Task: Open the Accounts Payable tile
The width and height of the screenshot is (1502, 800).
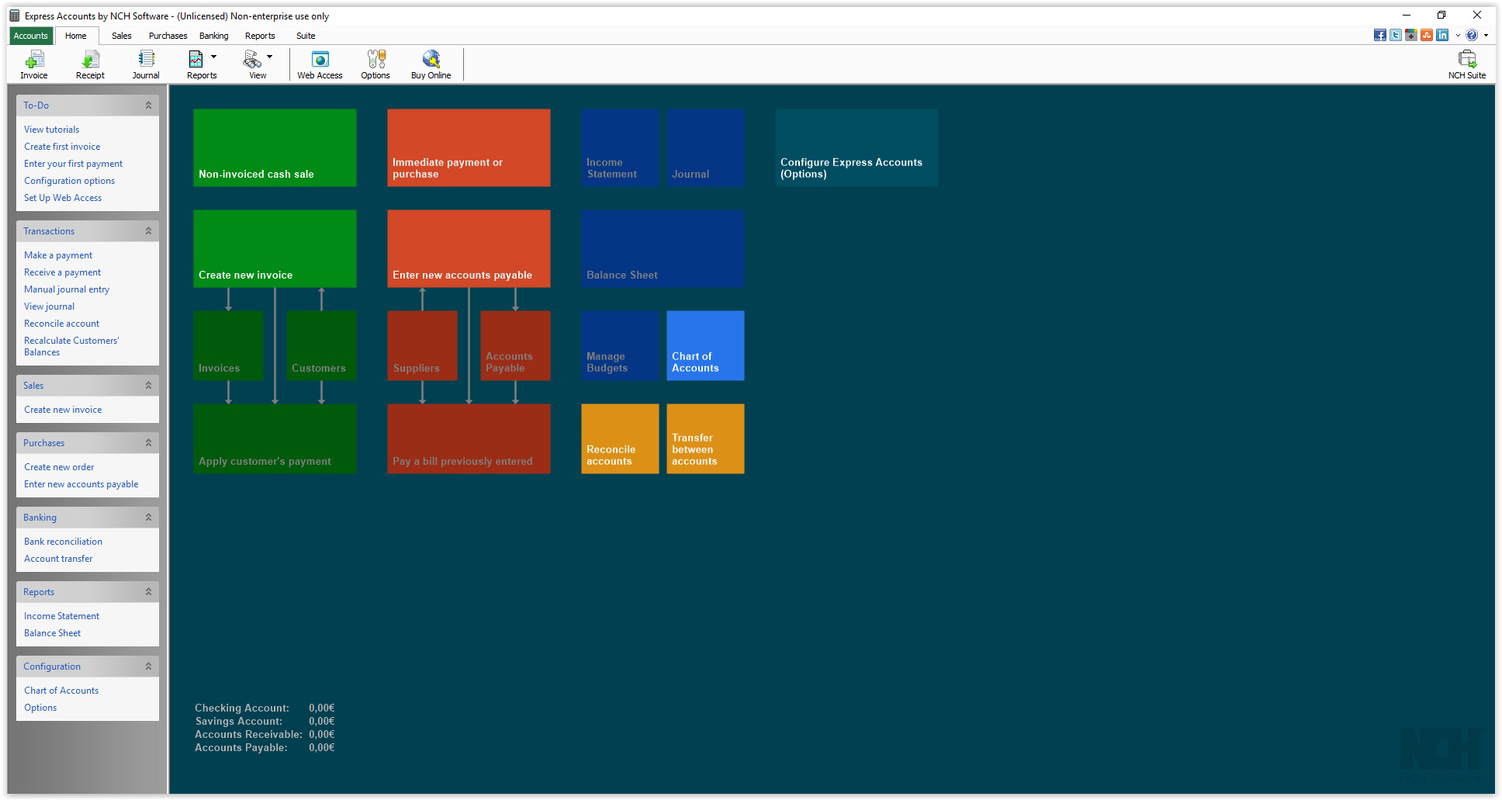Action: [515, 346]
